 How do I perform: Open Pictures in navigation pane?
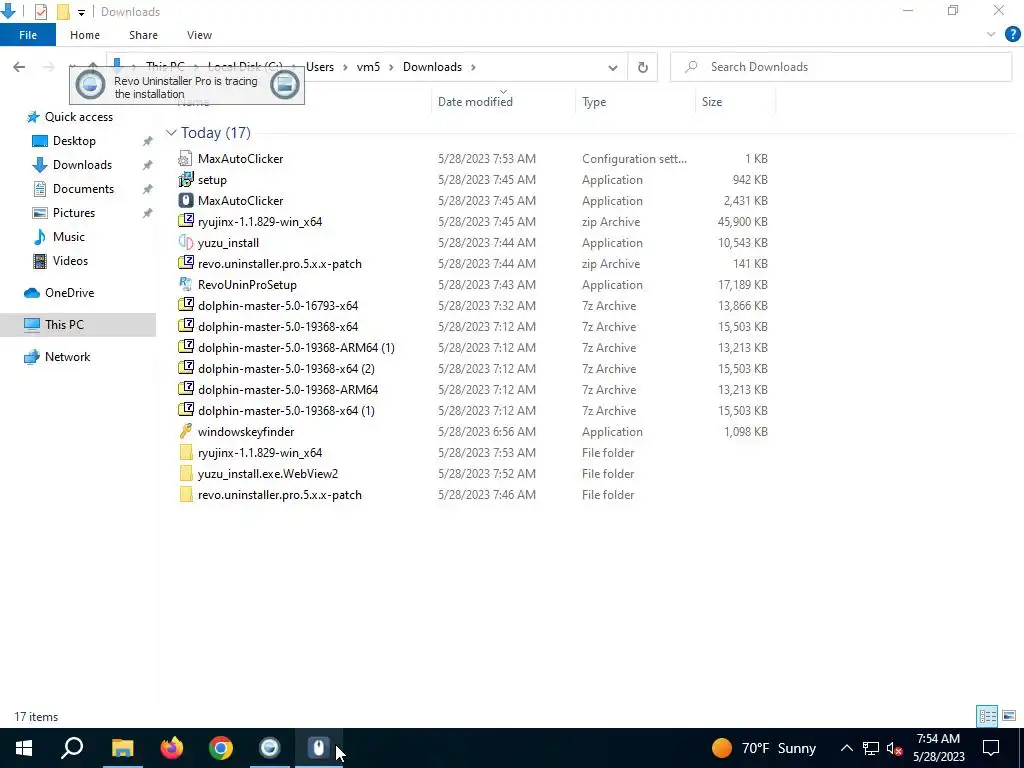click(74, 213)
